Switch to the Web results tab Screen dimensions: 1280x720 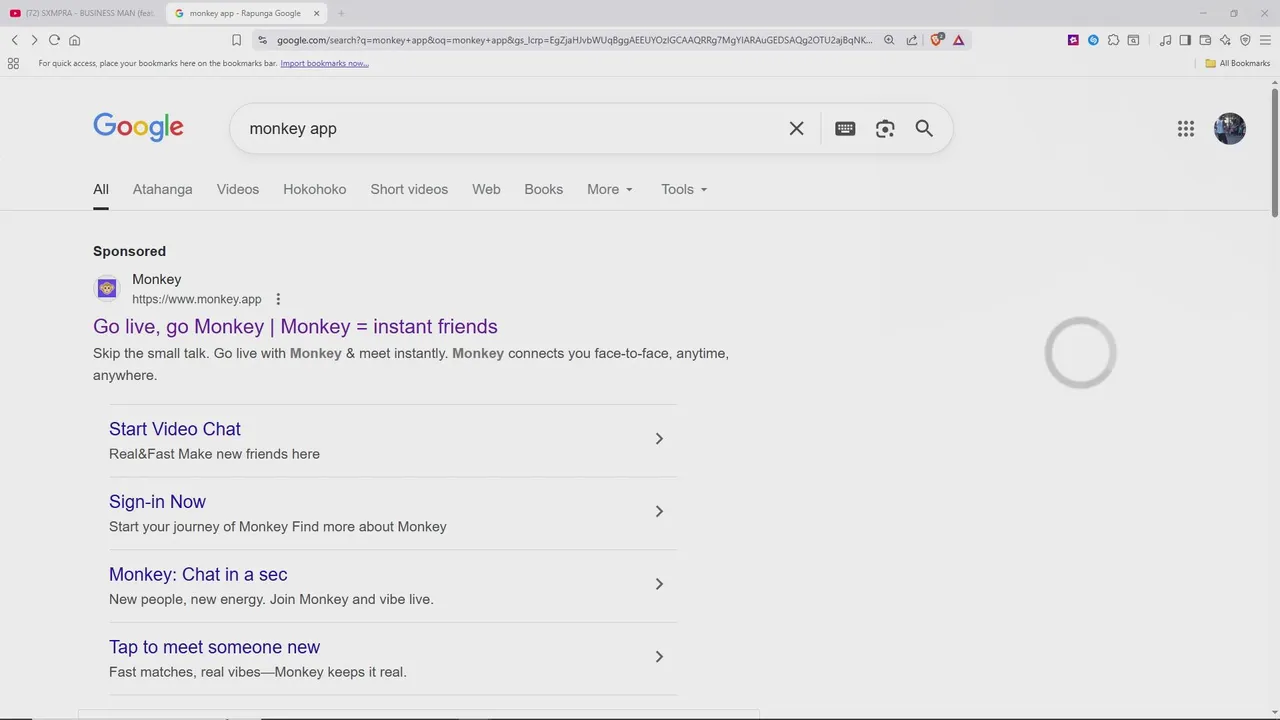coord(486,189)
